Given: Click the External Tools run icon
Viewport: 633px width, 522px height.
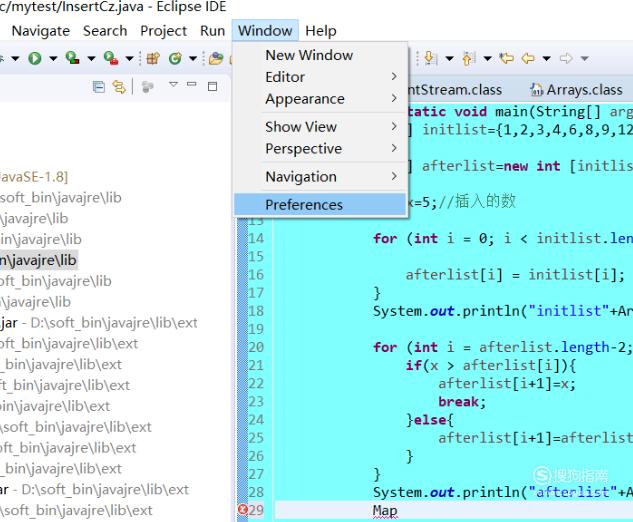Looking at the screenshot, I should 111,58.
